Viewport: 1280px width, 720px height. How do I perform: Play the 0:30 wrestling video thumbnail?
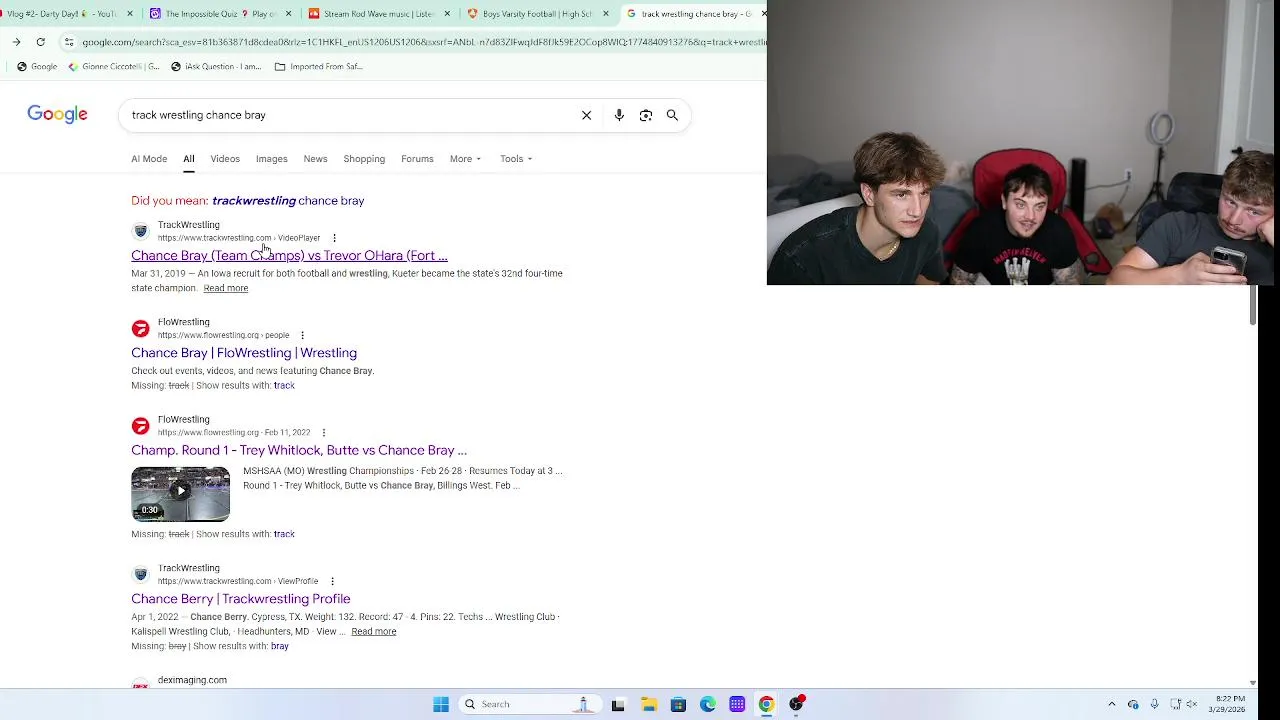click(x=180, y=494)
